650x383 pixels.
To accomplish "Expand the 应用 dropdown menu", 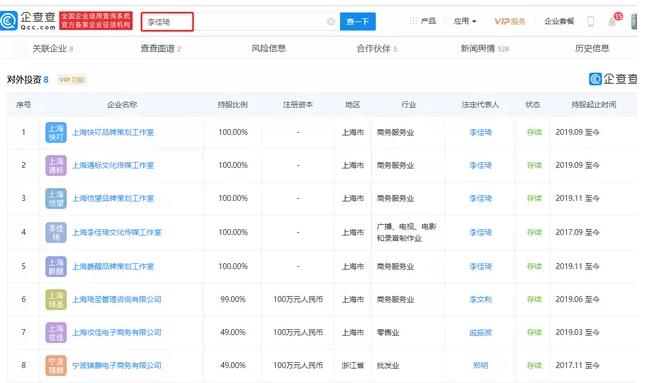I will pyautogui.click(x=465, y=21).
